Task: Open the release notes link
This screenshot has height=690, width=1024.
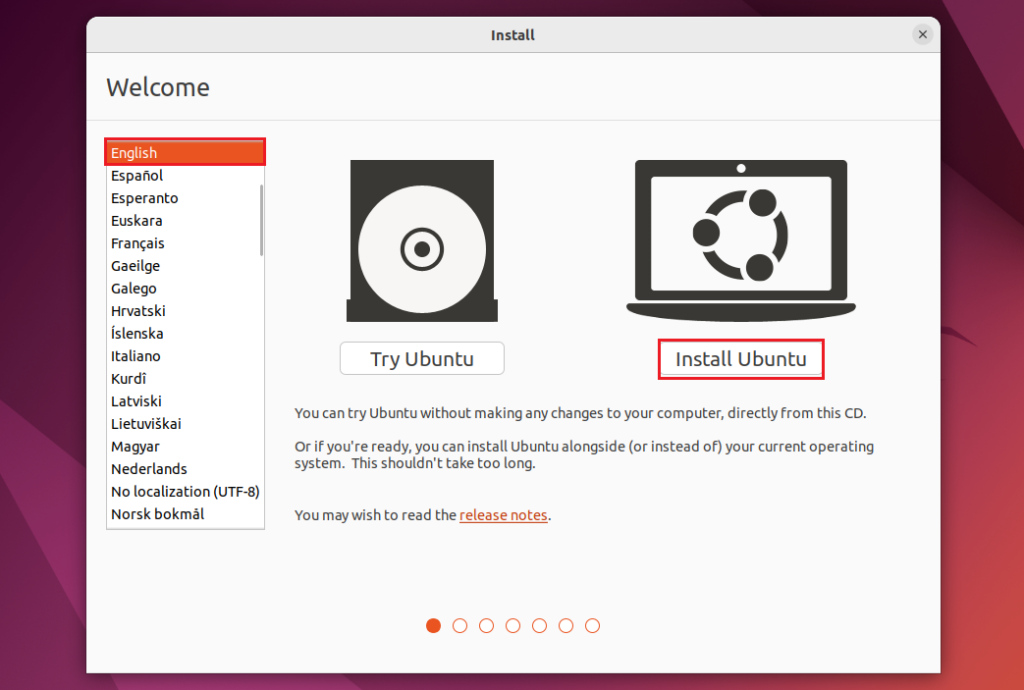Action: [x=503, y=515]
